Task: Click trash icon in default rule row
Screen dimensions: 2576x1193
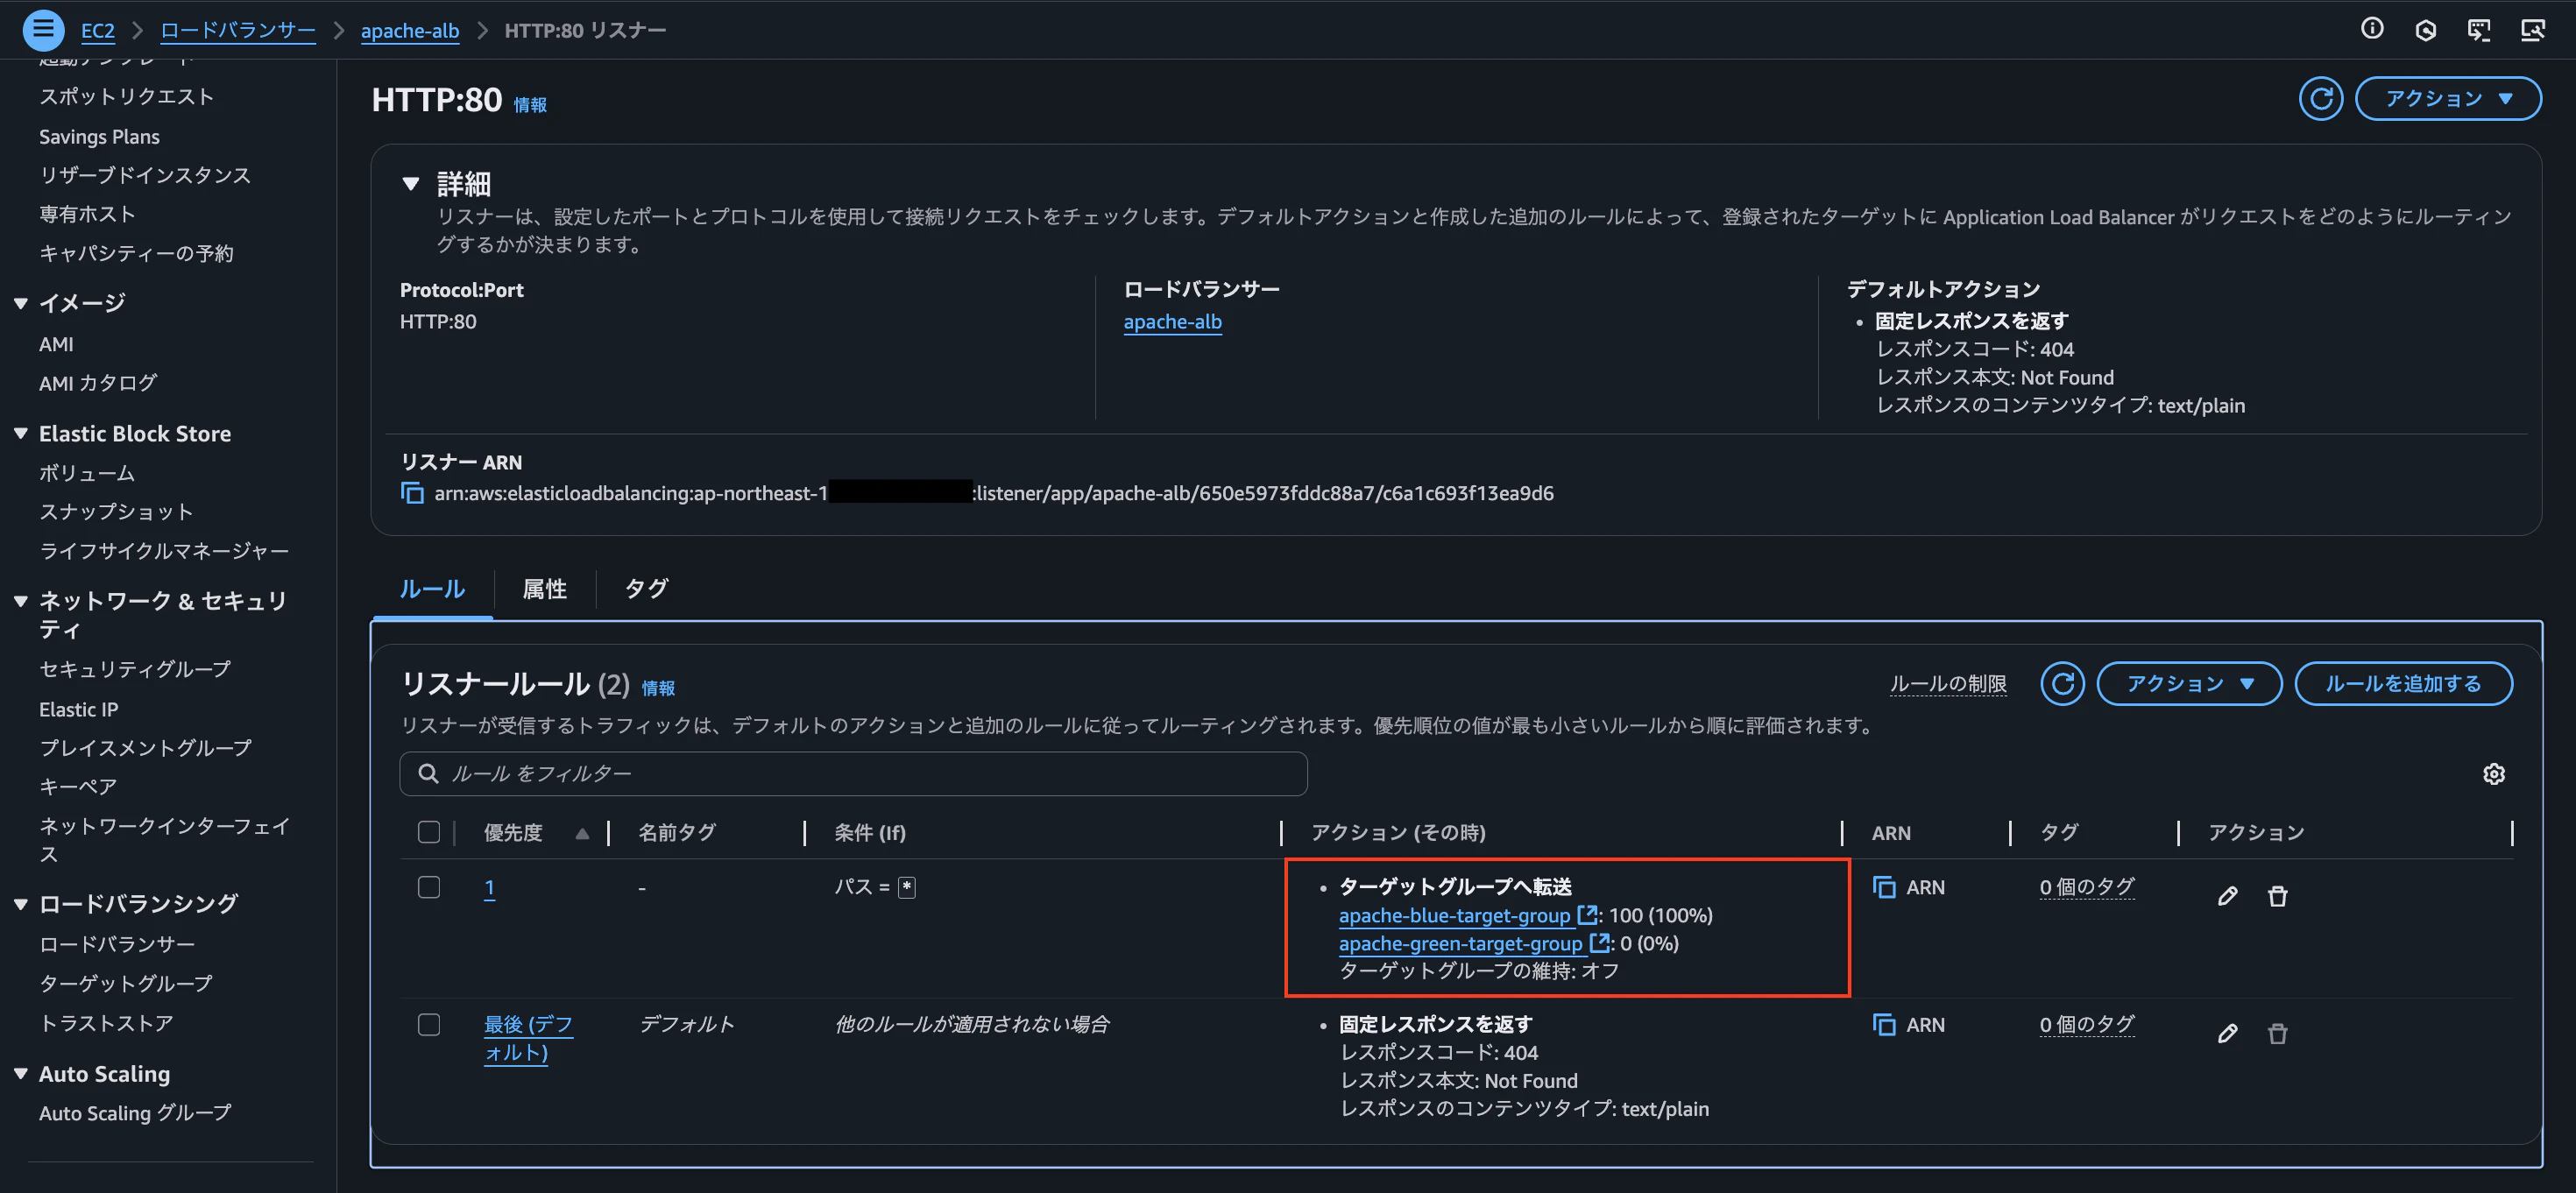Action: coord(2277,1033)
